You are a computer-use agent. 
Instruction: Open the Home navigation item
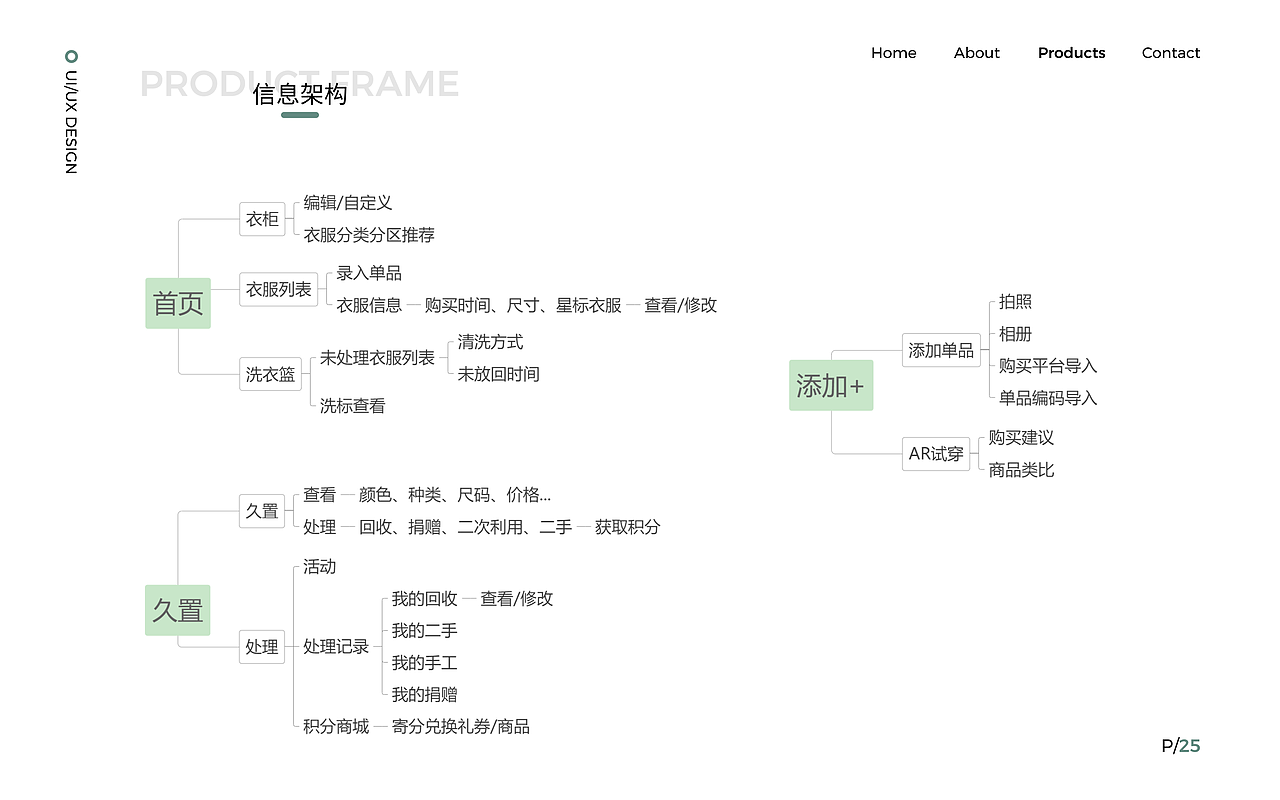tap(893, 53)
